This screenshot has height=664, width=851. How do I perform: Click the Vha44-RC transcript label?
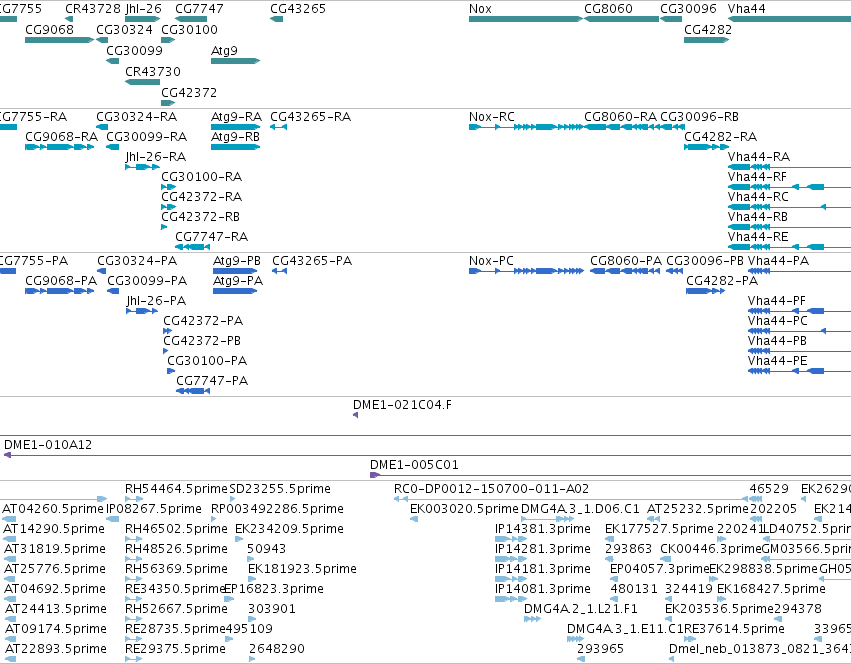click(758, 197)
